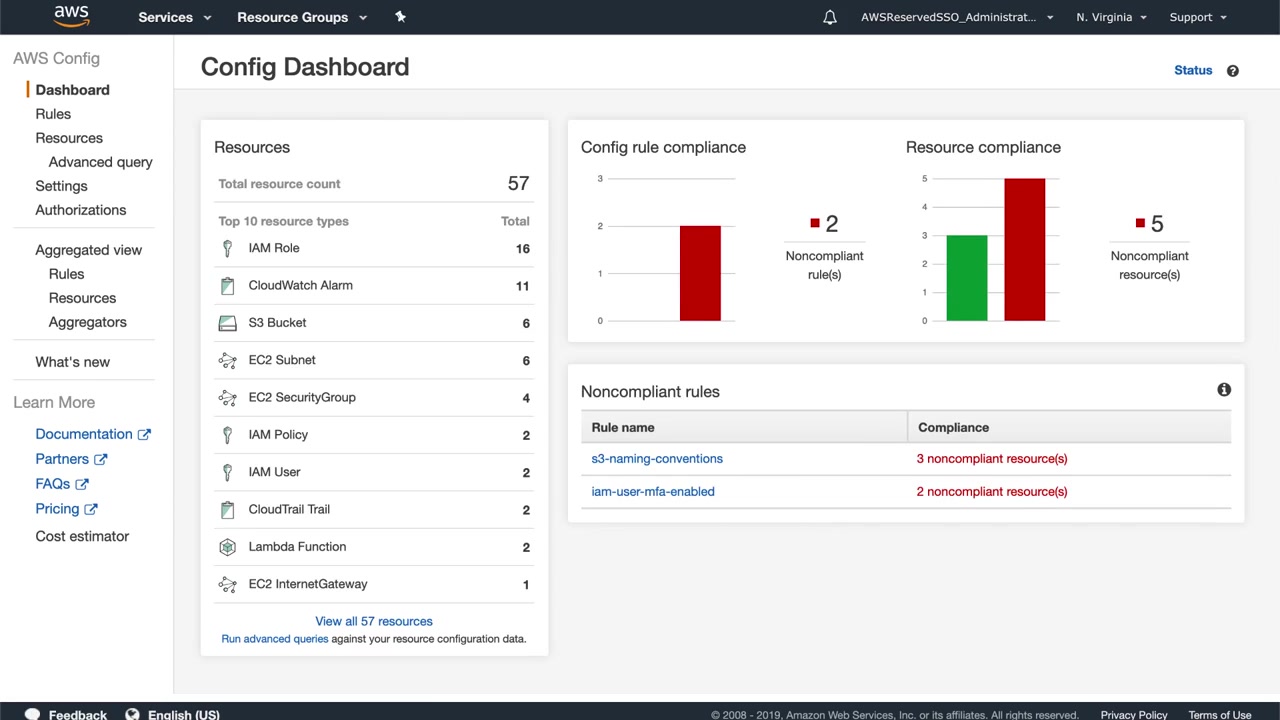Go to Rules in the sidebar
The height and width of the screenshot is (720, 1280).
pyautogui.click(x=53, y=114)
